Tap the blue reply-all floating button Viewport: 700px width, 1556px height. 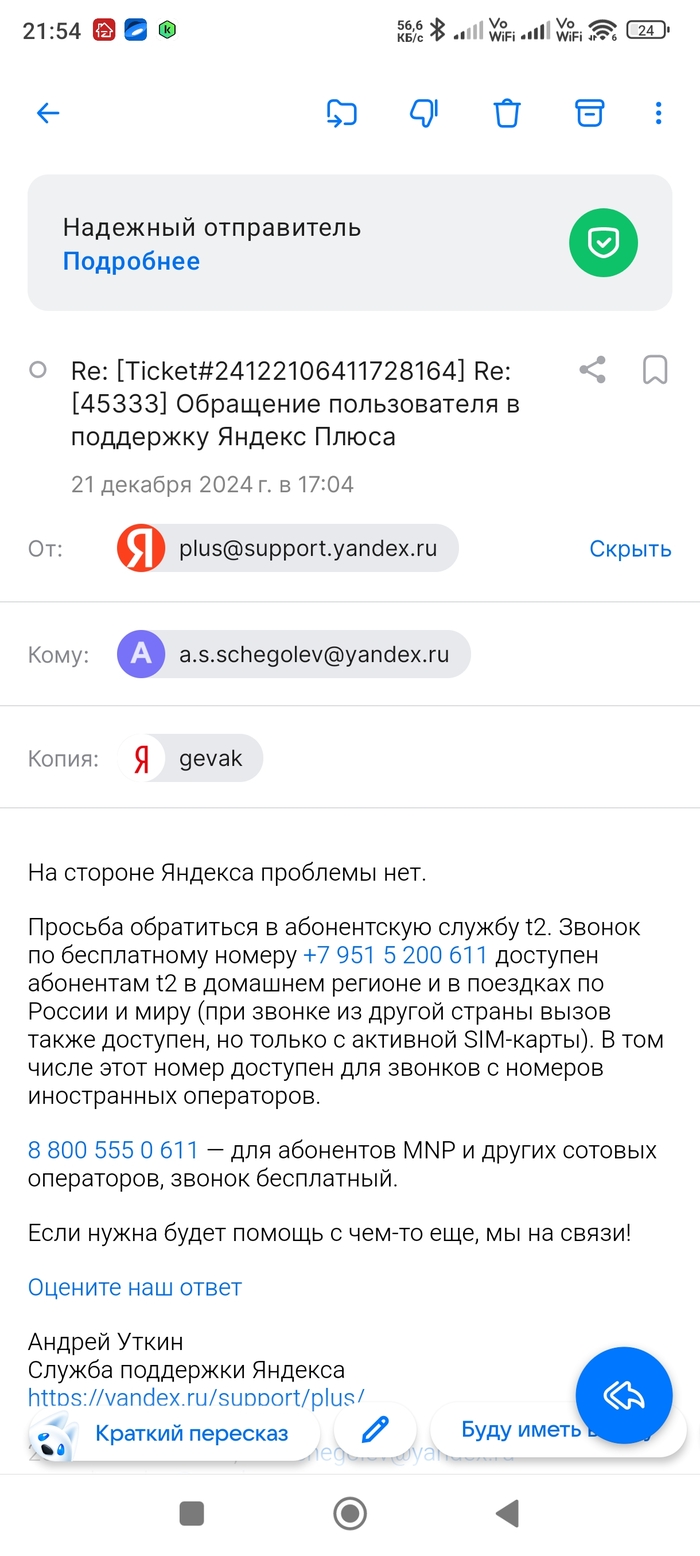point(624,1395)
